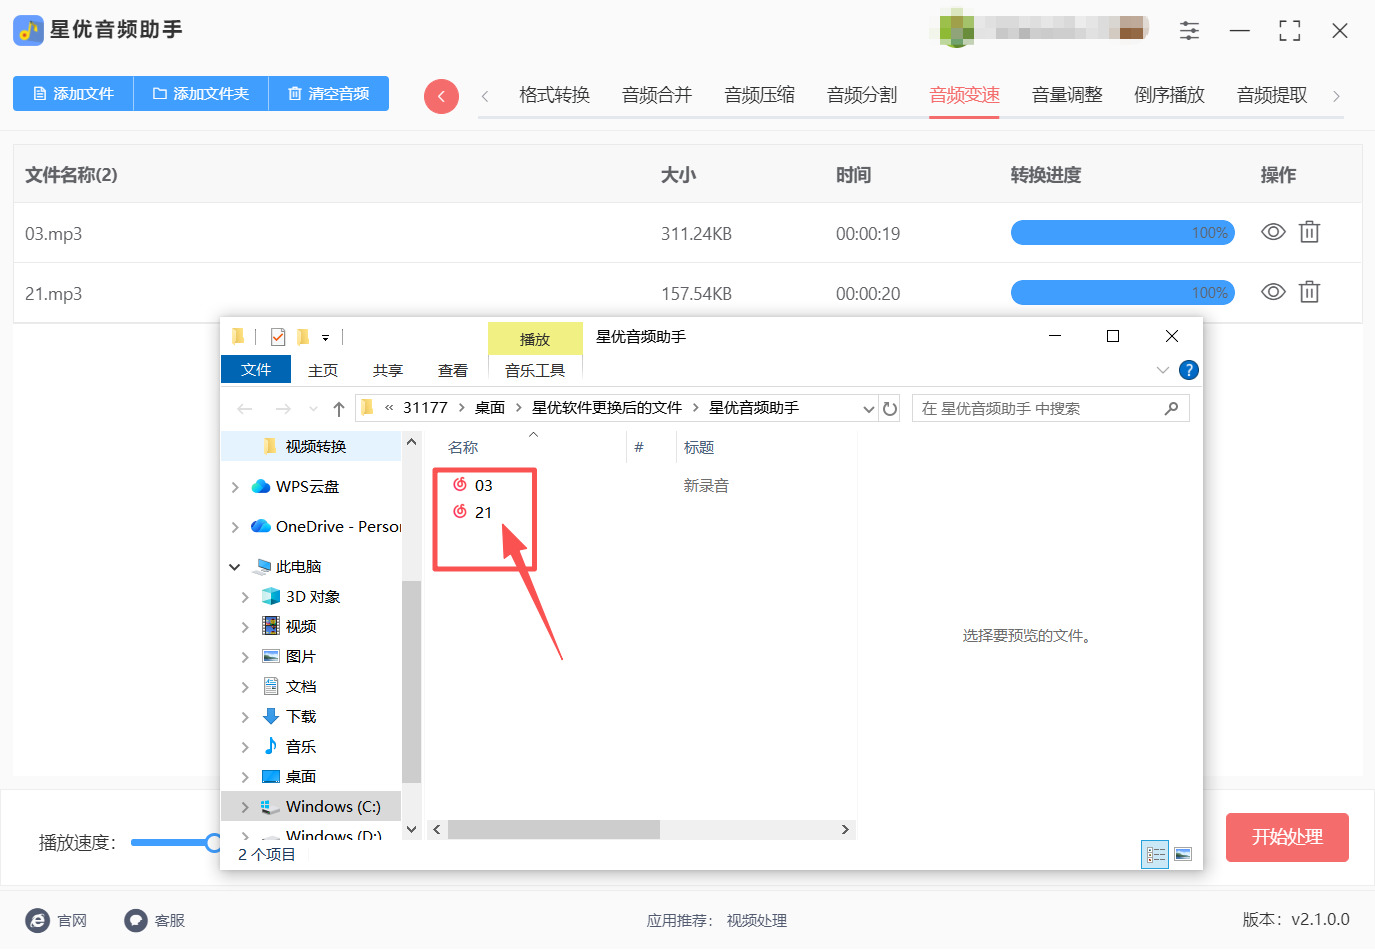Open the 下载 folder in navigation pane

click(300, 717)
